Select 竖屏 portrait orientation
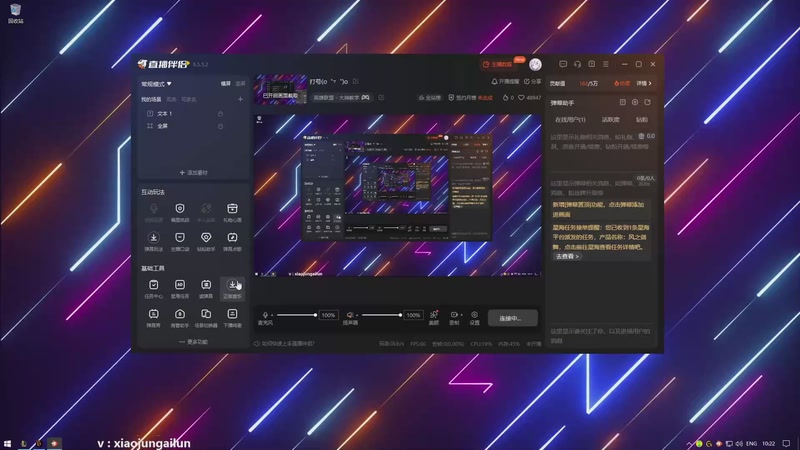800x450 pixels. [240, 84]
